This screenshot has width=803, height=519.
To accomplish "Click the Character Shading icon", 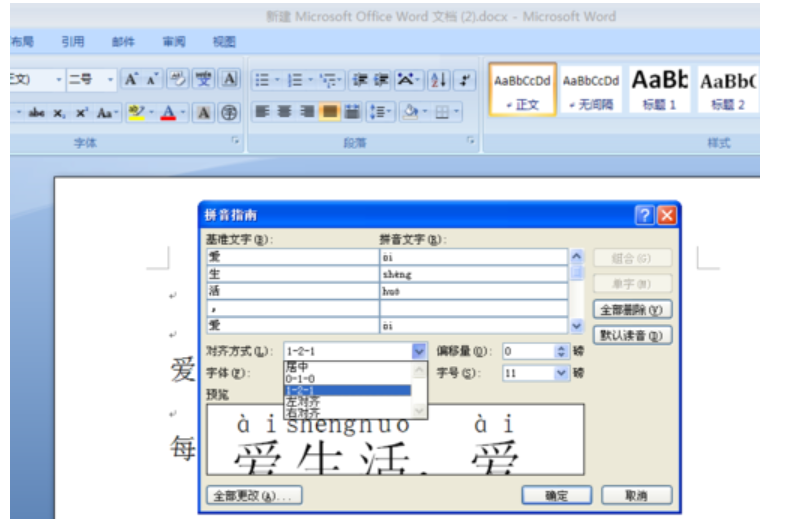I will (203, 112).
